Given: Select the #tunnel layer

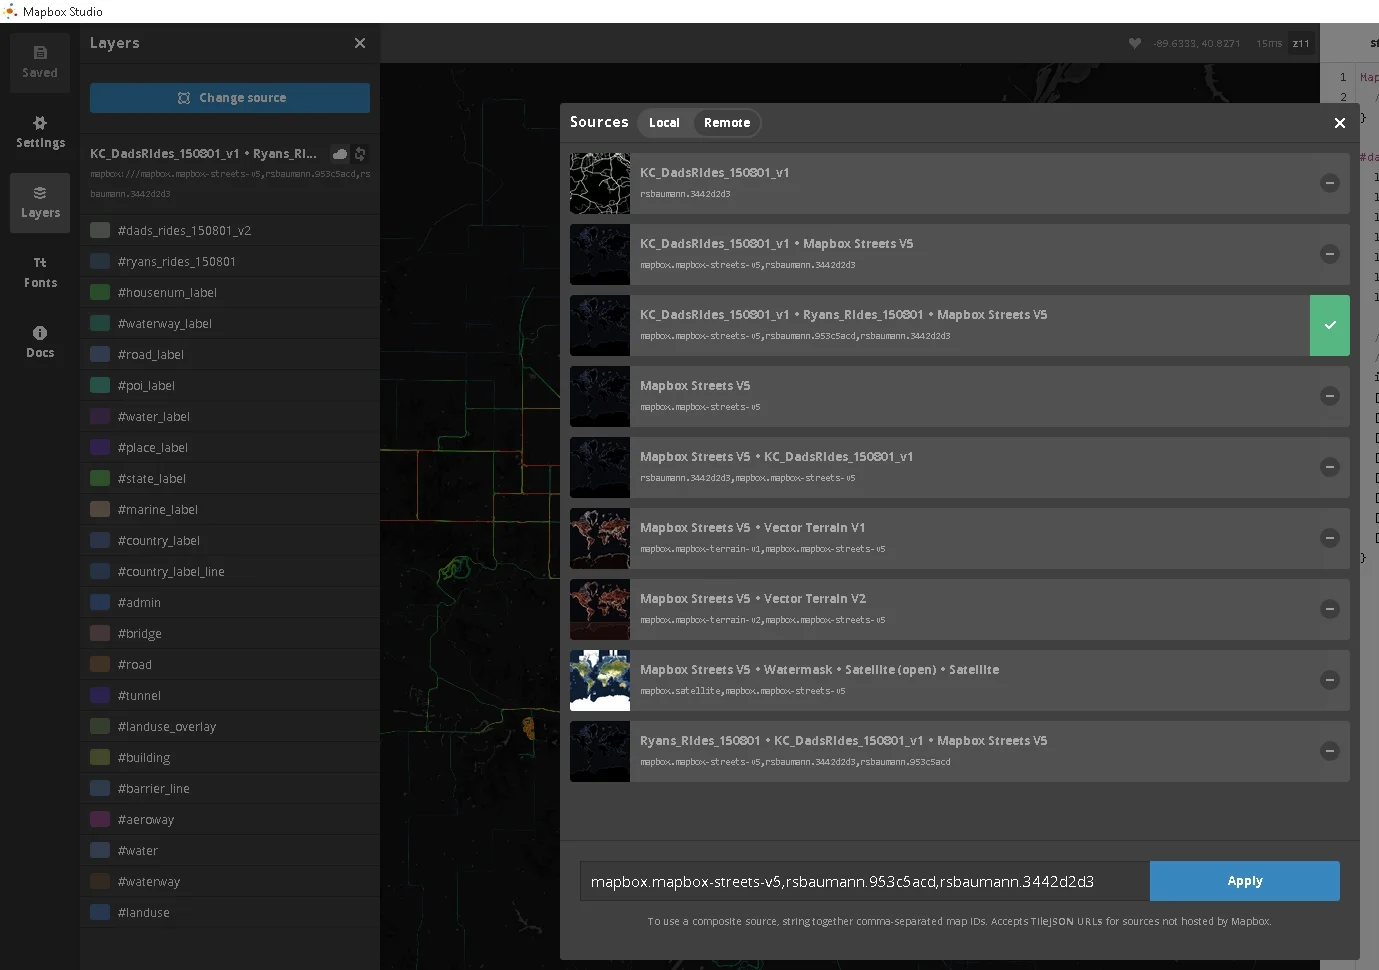Looking at the screenshot, I should pos(230,695).
